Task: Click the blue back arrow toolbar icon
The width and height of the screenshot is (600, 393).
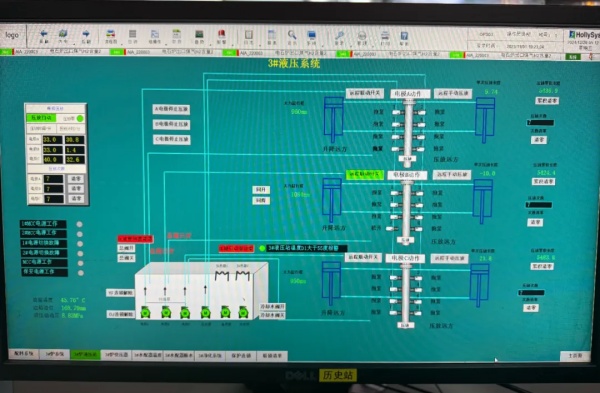Action: [44, 34]
